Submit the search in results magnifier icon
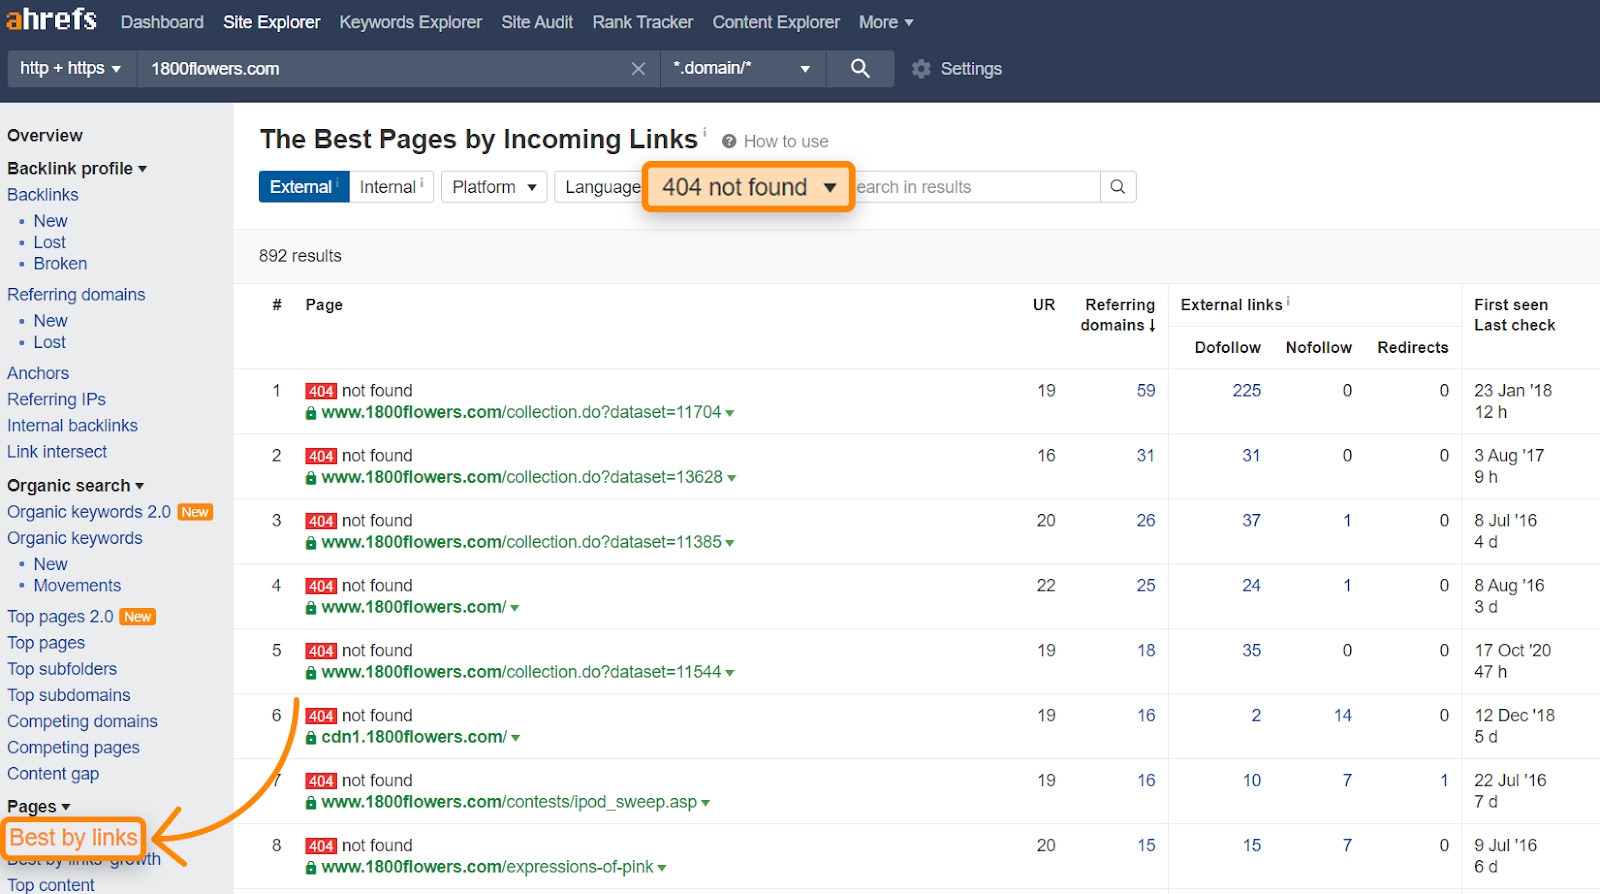 pyautogui.click(x=1117, y=187)
